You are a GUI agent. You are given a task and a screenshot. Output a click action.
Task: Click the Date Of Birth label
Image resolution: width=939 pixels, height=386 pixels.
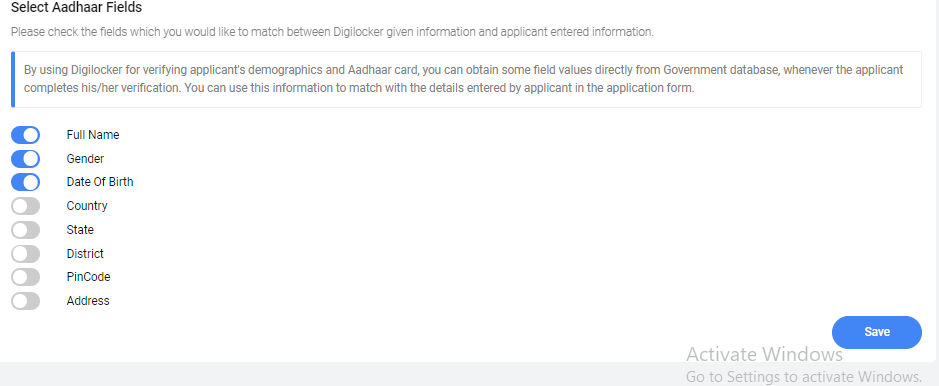pyautogui.click(x=100, y=182)
